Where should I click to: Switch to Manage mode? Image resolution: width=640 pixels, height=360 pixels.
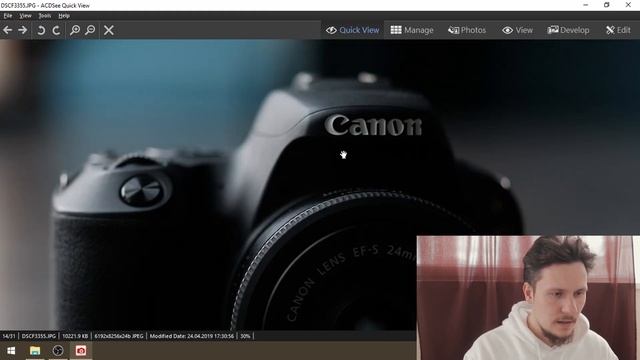point(412,30)
